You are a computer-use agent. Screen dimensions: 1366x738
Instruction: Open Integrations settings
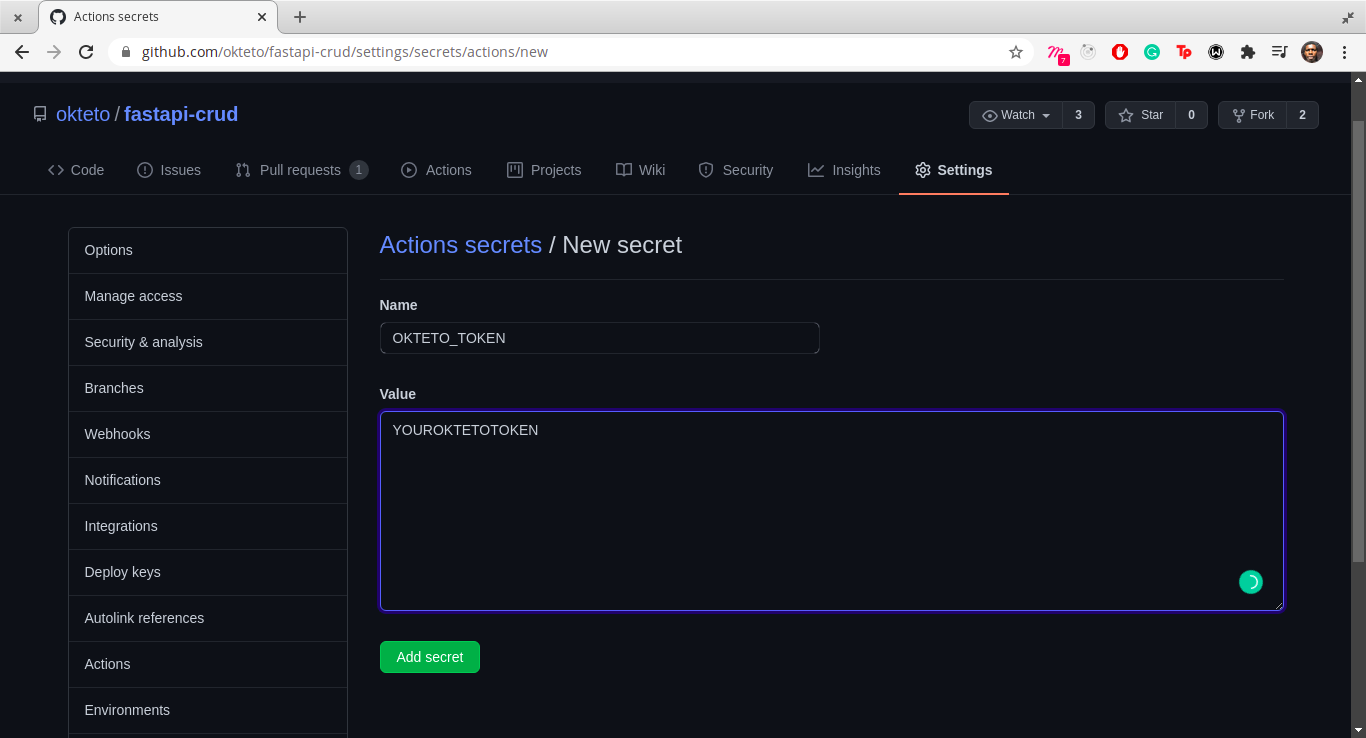(208, 526)
